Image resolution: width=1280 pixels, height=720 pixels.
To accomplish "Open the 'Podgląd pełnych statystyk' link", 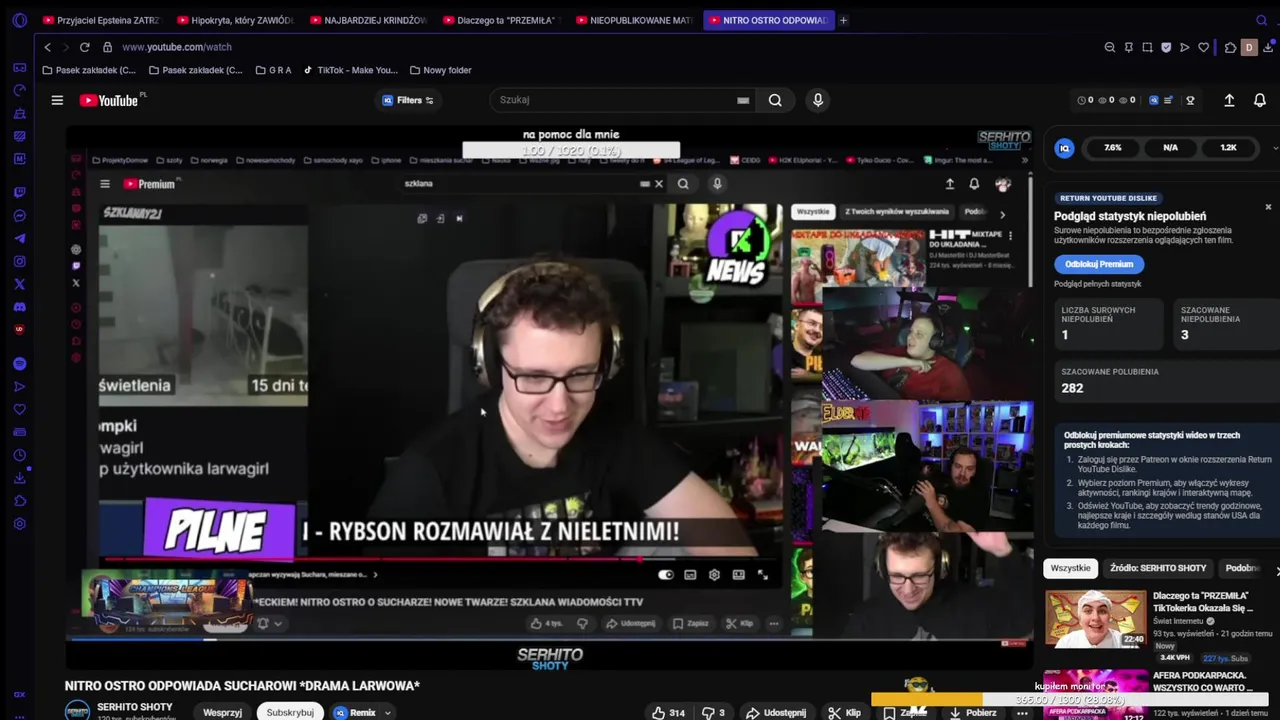I will (1097, 284).
